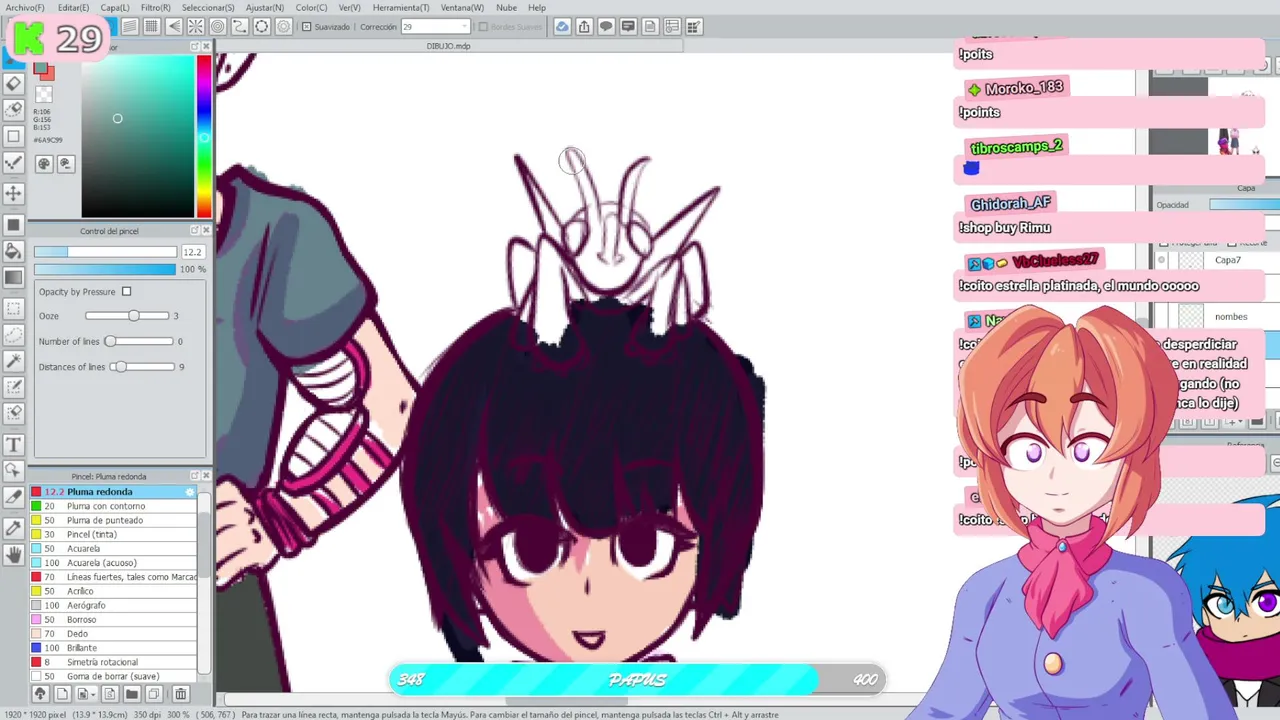This screenshot has height=720, width=1280.
Task: Switch to the DIBUJO.mdp document tab
Action: tap(448, 46)
